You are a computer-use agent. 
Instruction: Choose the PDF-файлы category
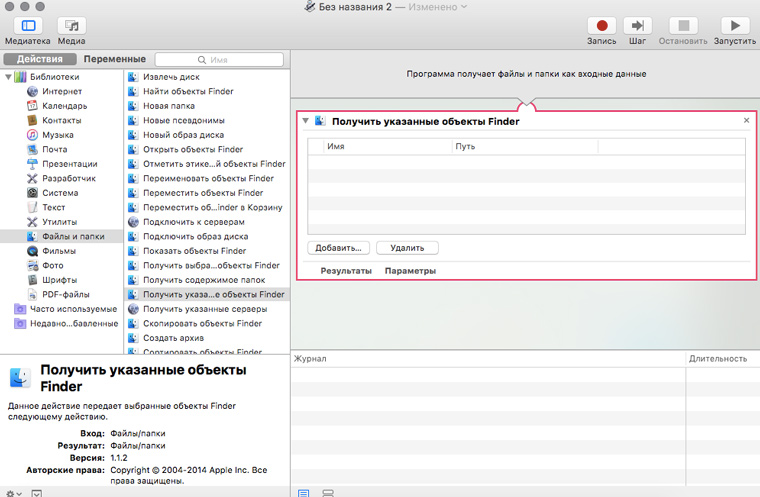point(65,294)
